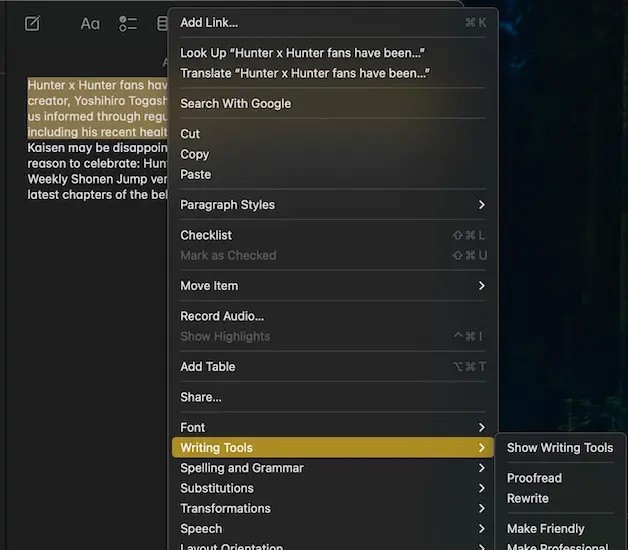
Task: Click Show Writing Tools in submenu
Action: (x=560, y=448)
